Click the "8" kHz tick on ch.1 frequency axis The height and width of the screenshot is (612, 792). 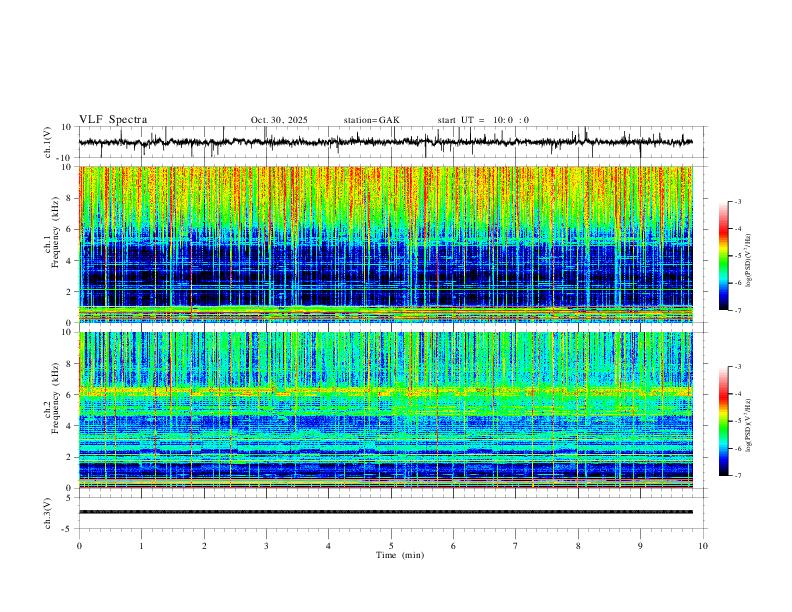click(x=70, y=198)
